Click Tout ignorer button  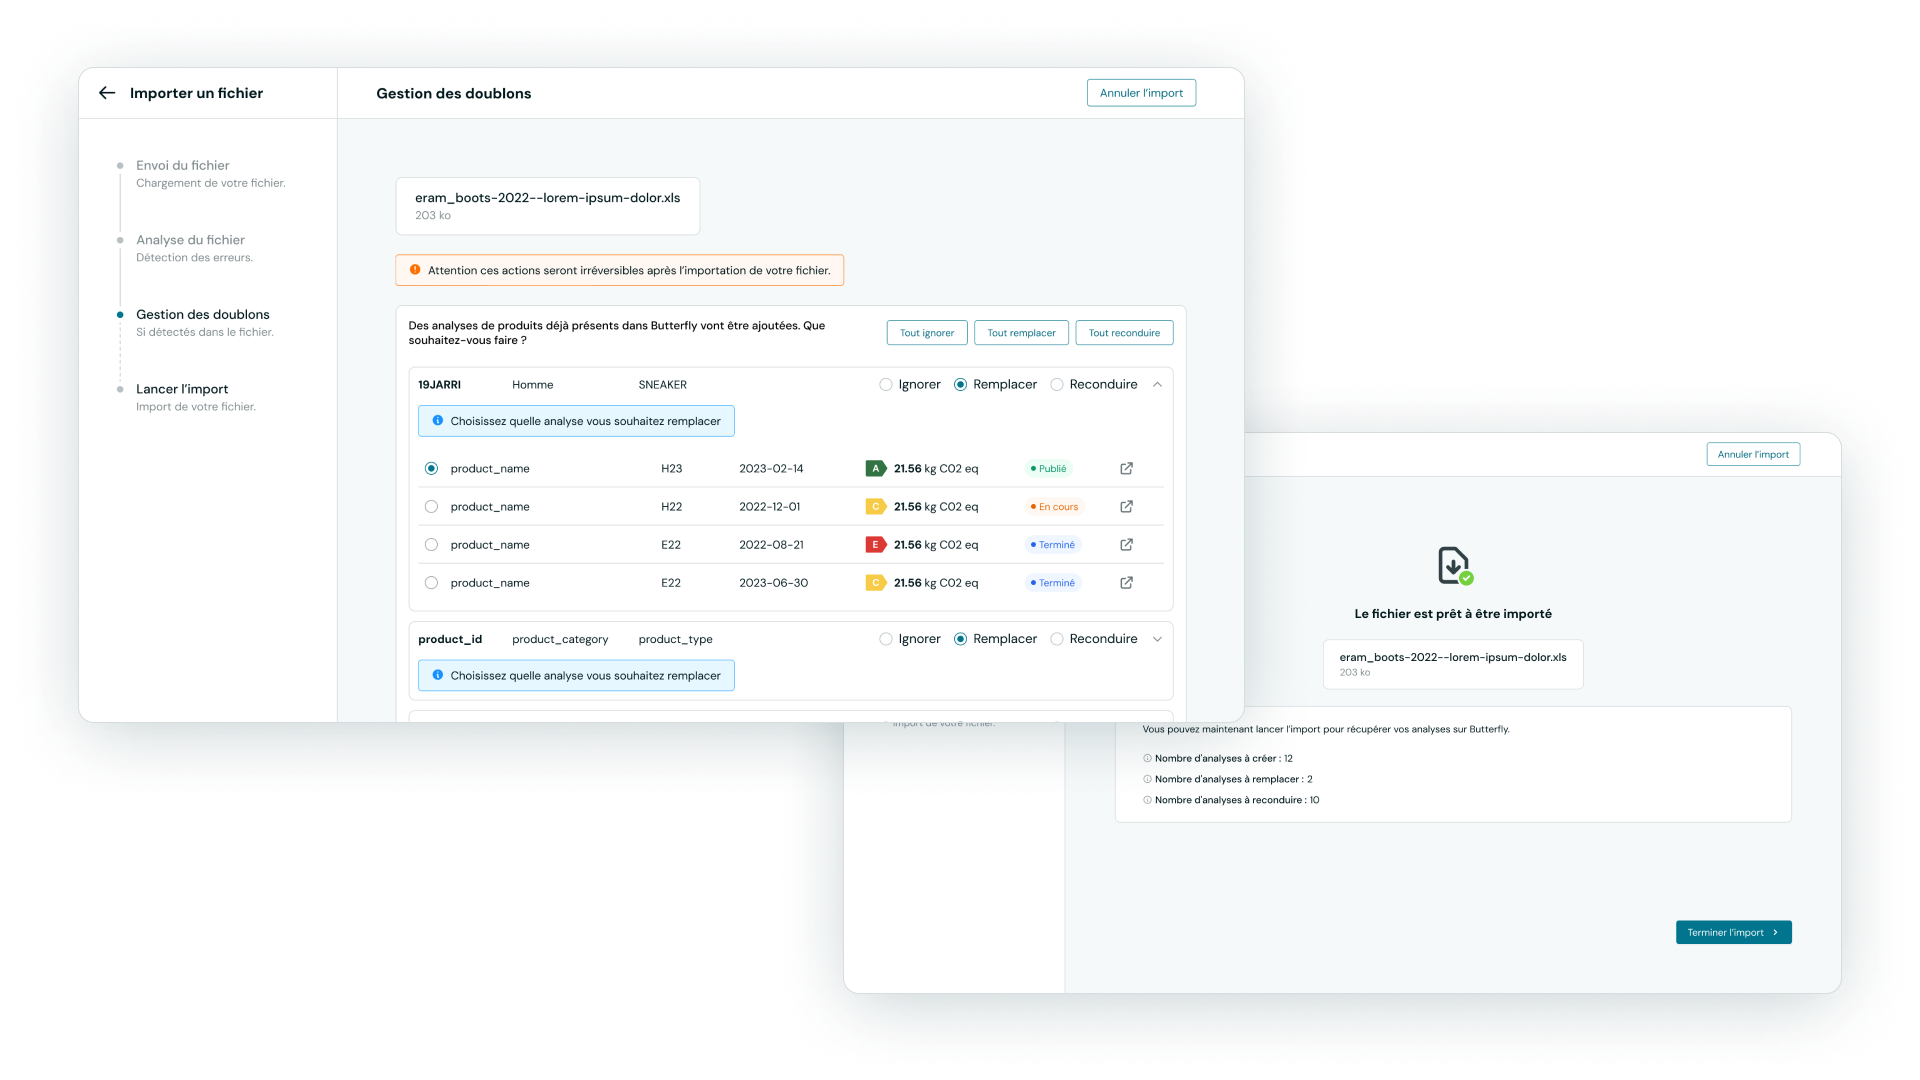927,333
